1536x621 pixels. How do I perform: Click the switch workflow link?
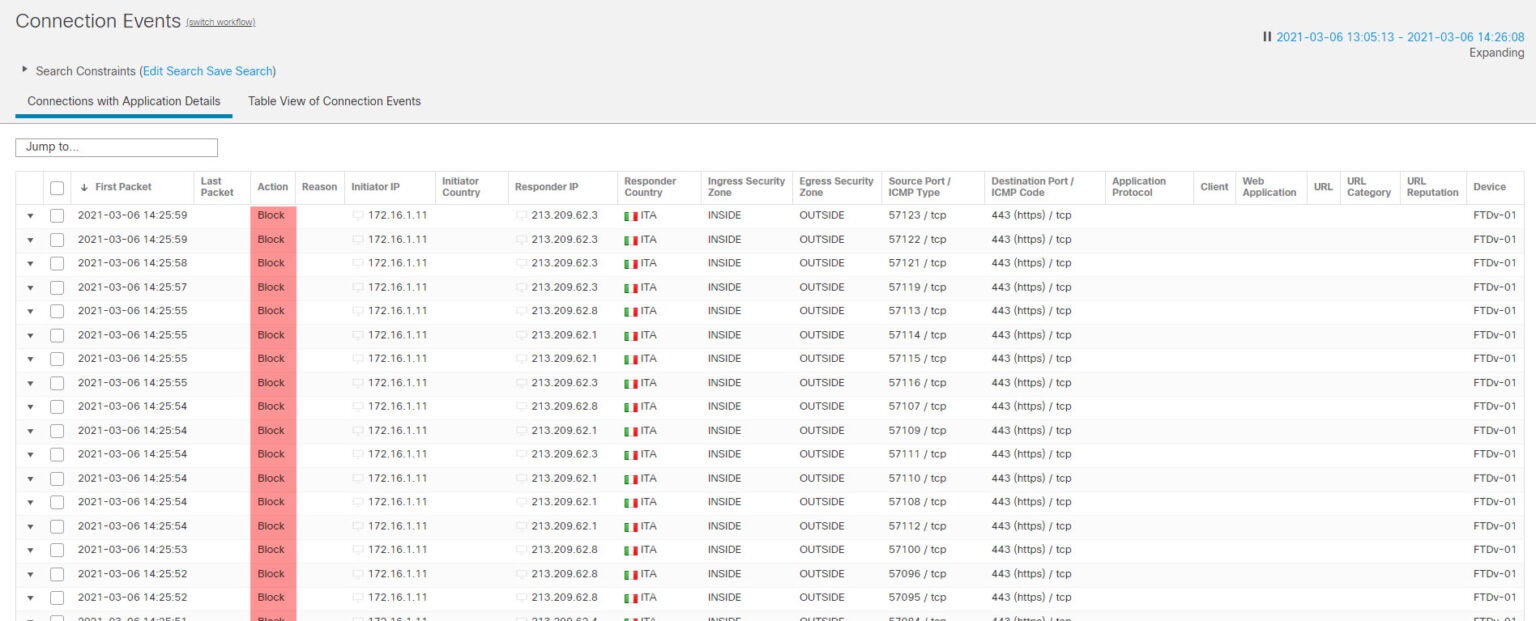pos(221,22)
